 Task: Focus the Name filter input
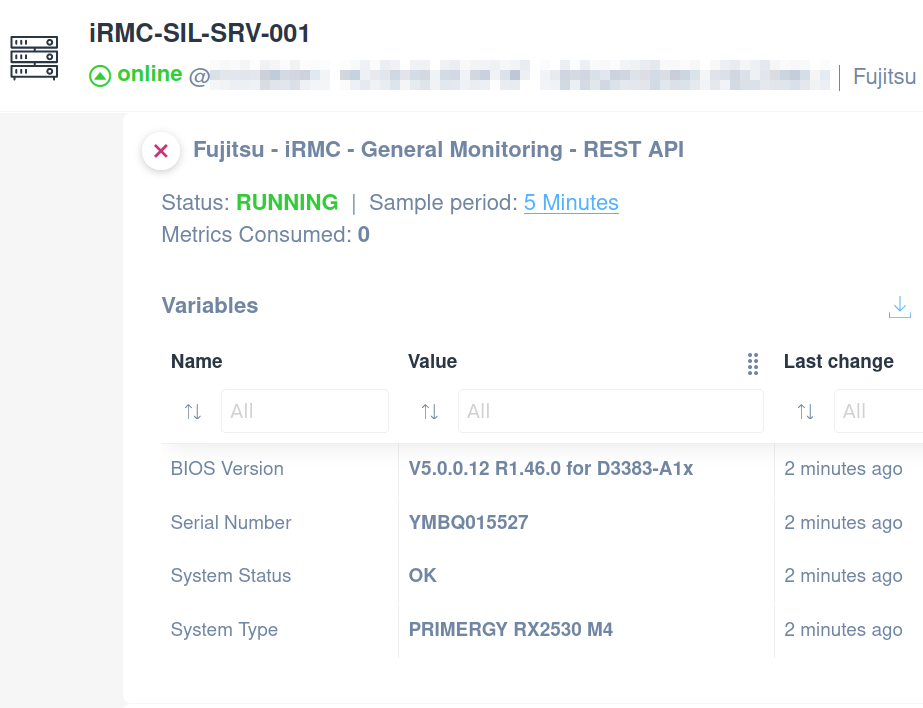305,411
